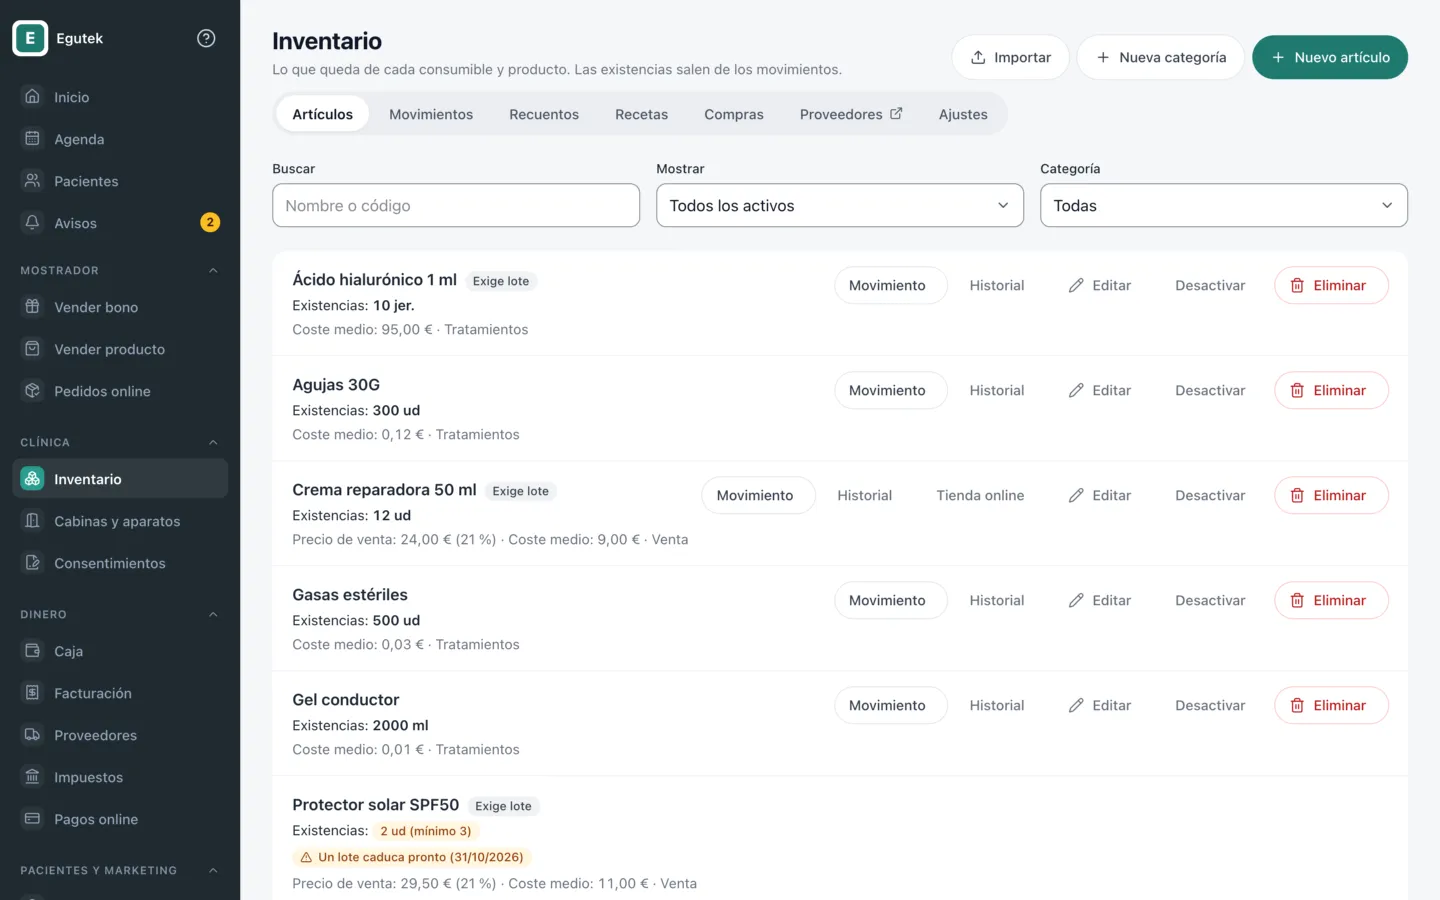The width and height of the screenshot is (1440, 900).
Task: Collapse the DINERO sidebar section
Action: (213, 614)
